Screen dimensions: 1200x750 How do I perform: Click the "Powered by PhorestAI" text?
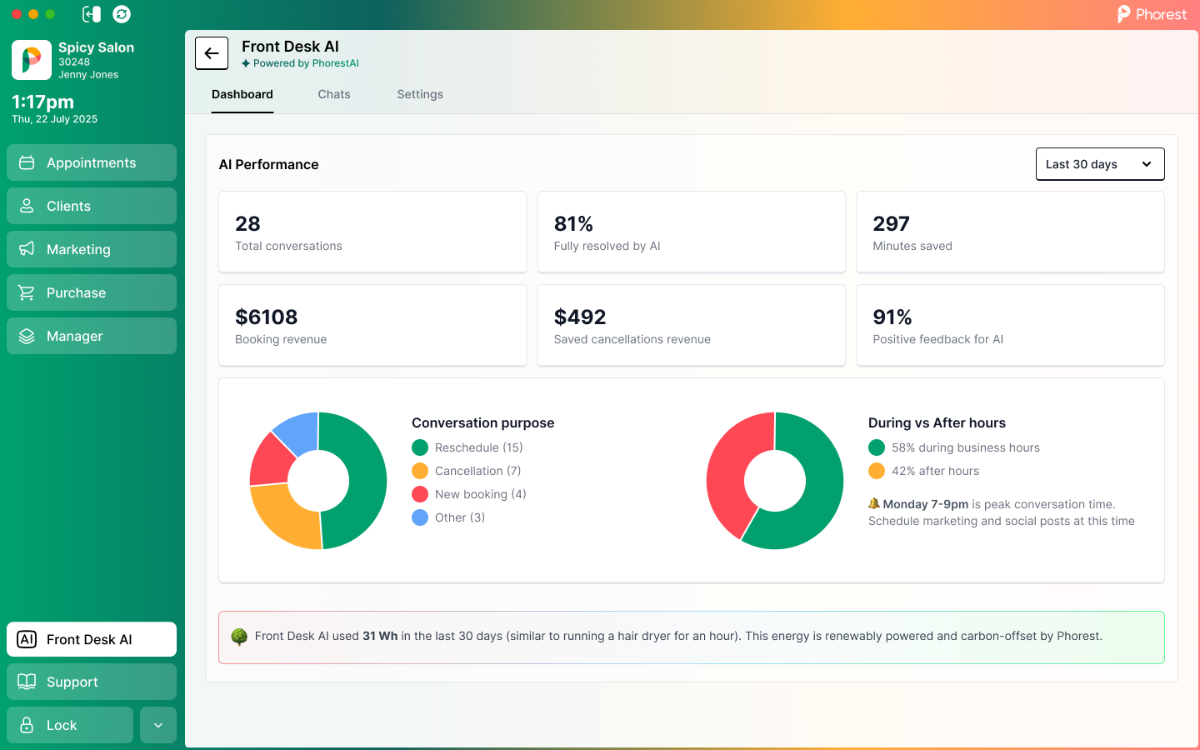pos(306,64)
